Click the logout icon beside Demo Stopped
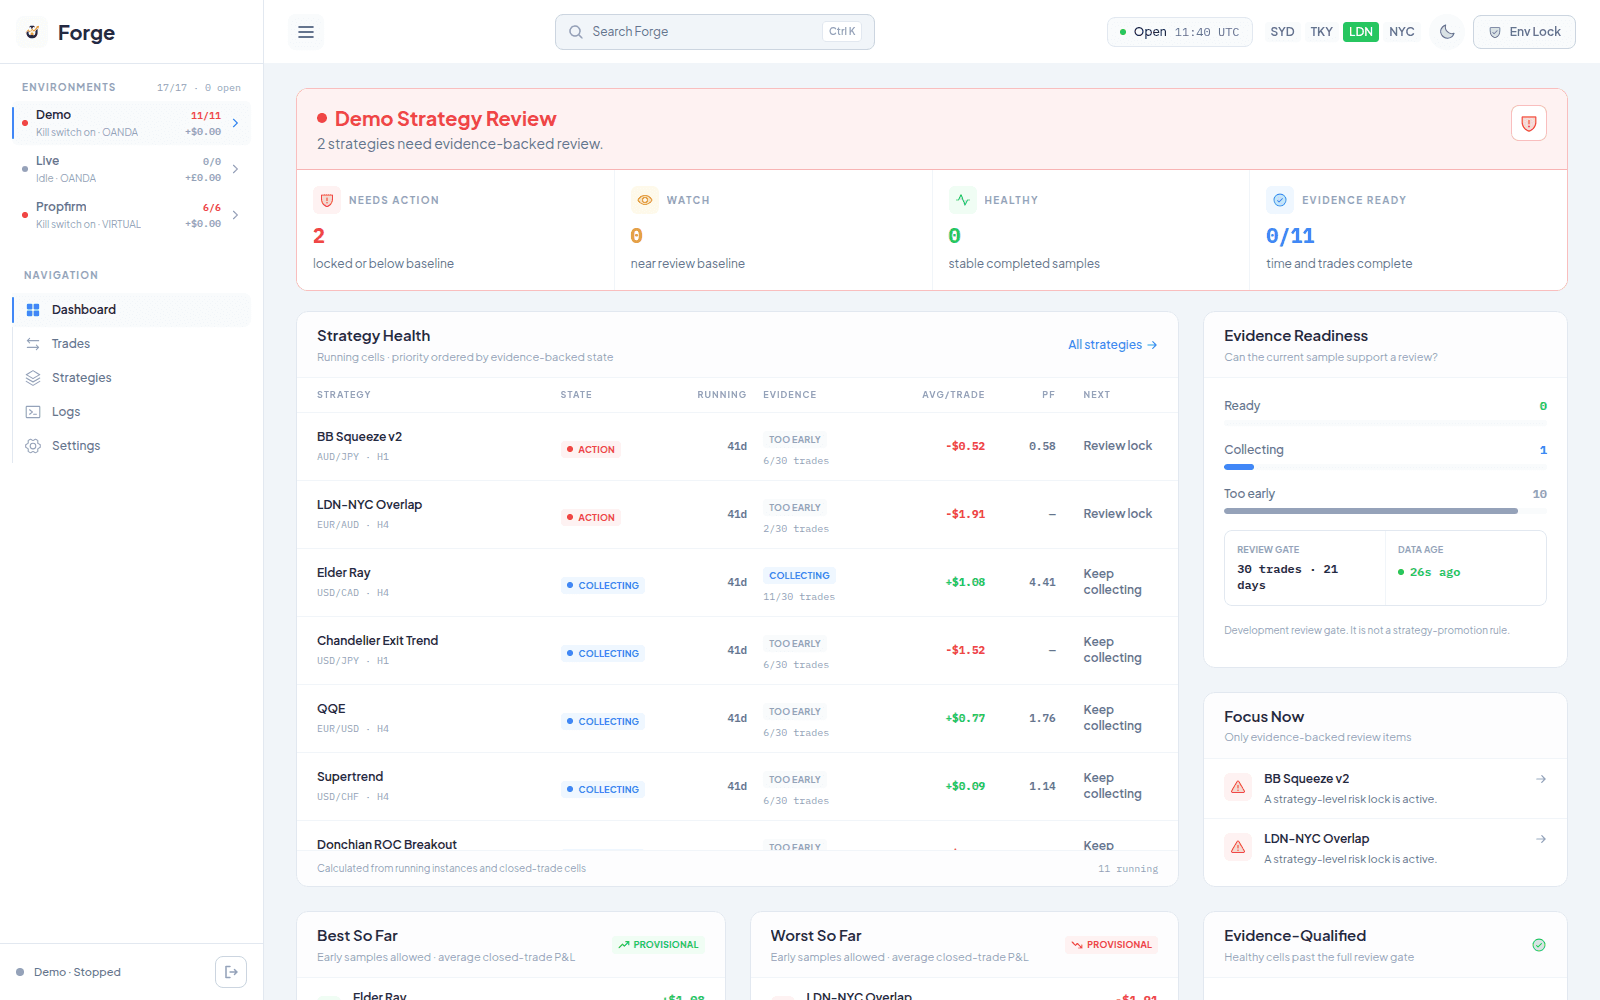This screenshot has height=1000, width=1600. [x=231, y=972]
